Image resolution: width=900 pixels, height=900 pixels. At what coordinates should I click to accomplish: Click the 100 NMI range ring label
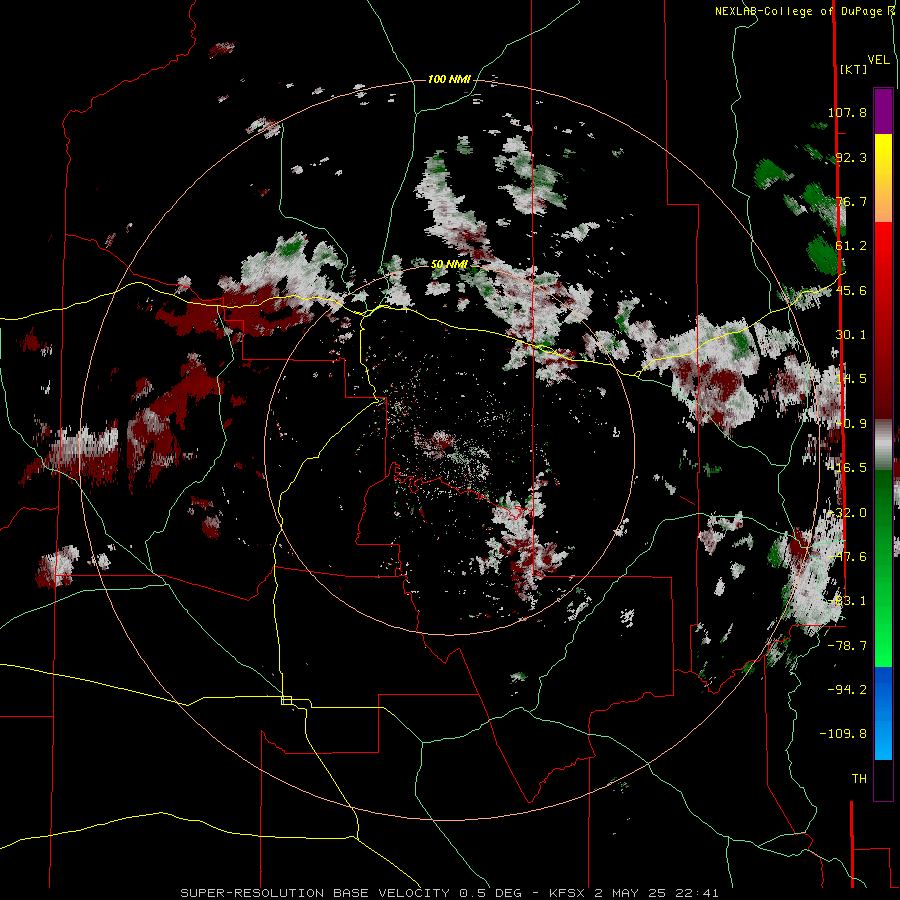pyautogui.click(x=449, y=79)
